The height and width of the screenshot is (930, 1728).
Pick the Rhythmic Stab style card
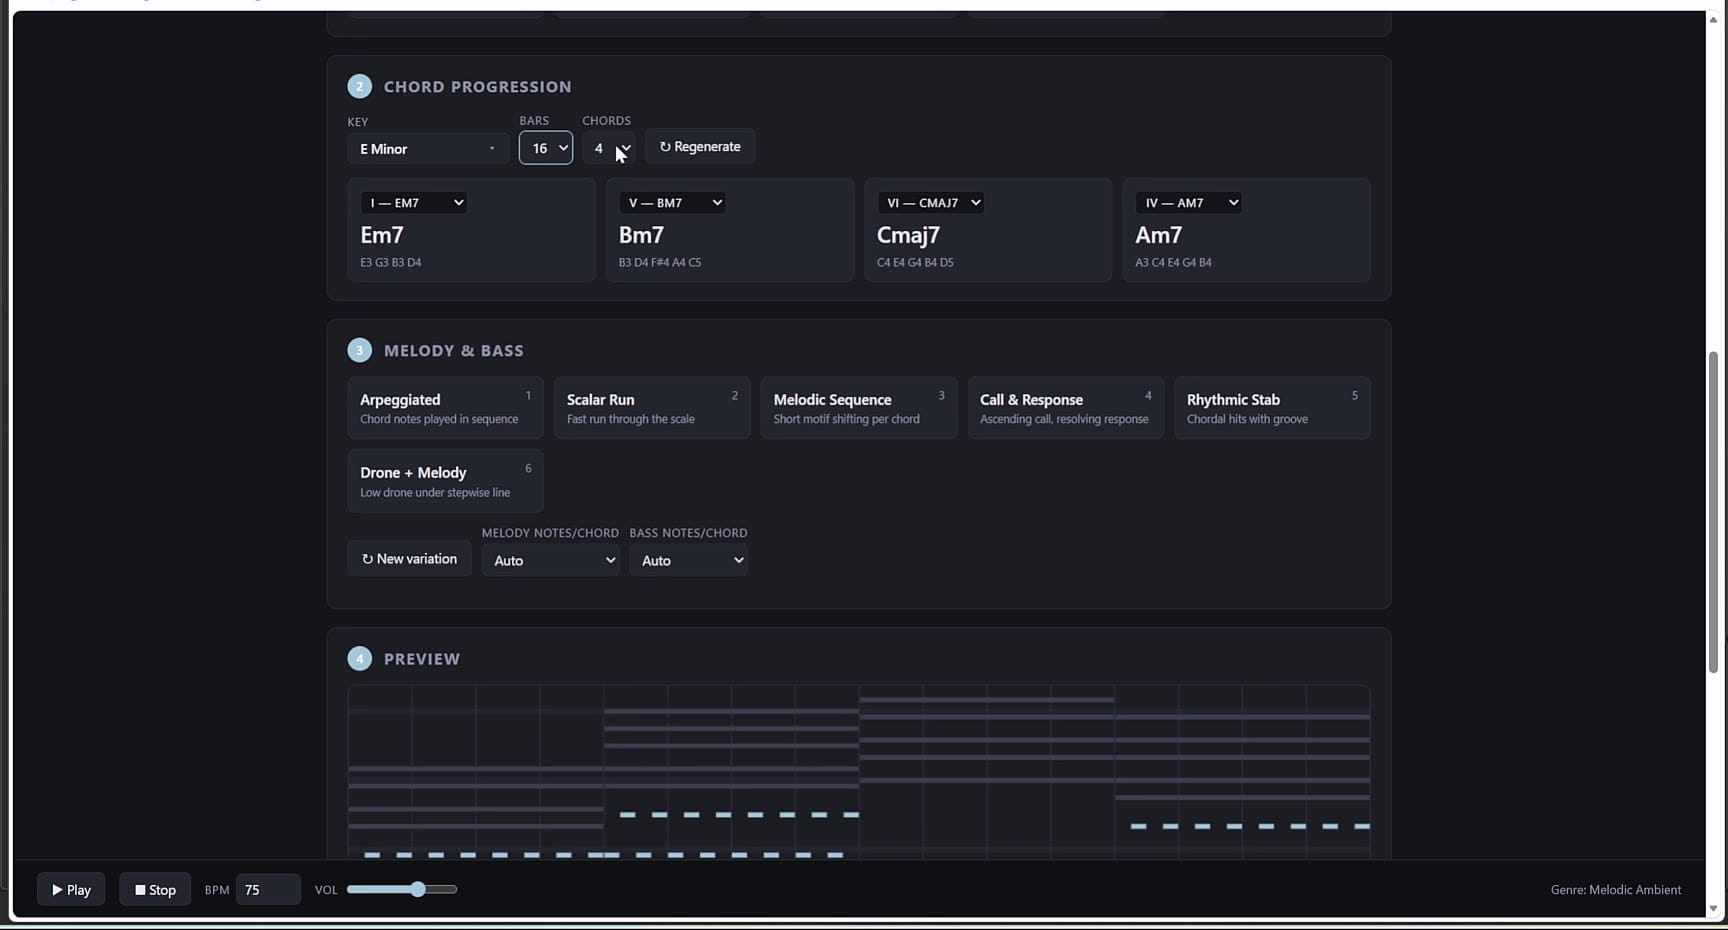click(x=1272, y=408)
